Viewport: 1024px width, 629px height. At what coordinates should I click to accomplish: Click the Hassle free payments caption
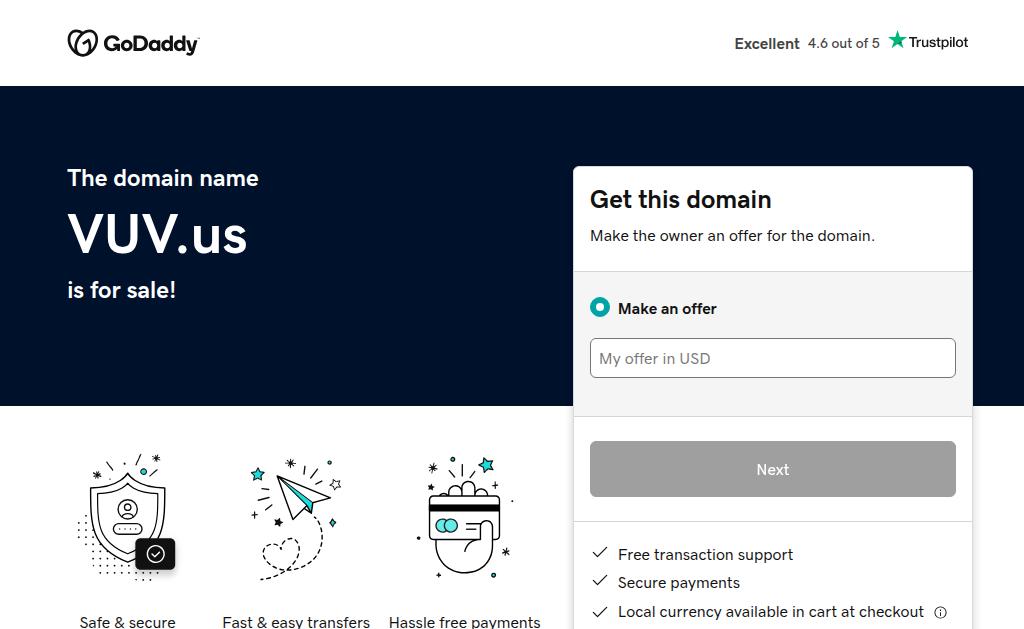[464, 622]
